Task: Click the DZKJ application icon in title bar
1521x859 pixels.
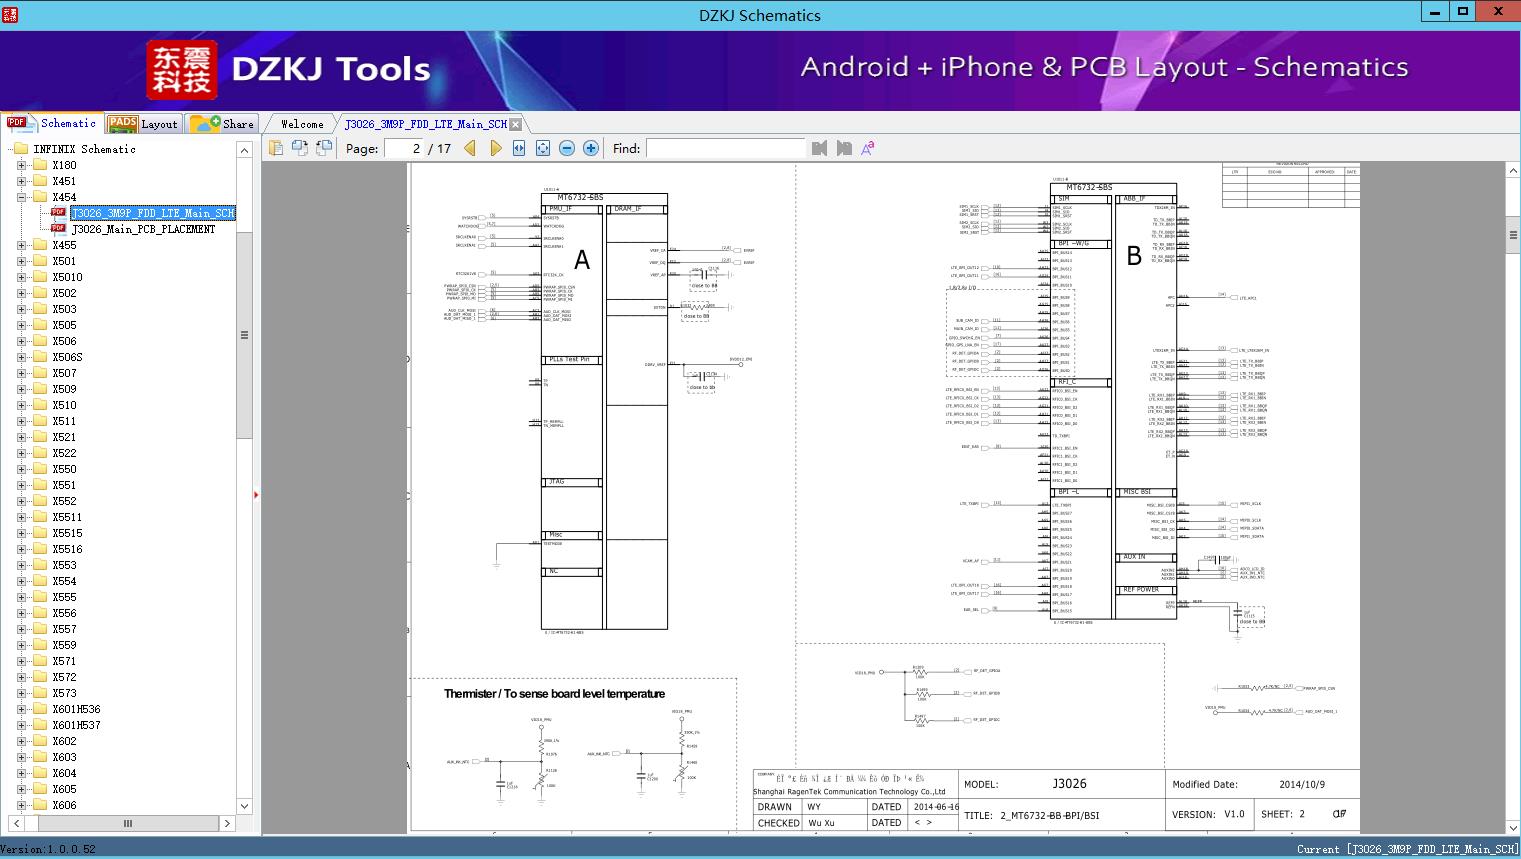Action: click(x=11, y=14)
